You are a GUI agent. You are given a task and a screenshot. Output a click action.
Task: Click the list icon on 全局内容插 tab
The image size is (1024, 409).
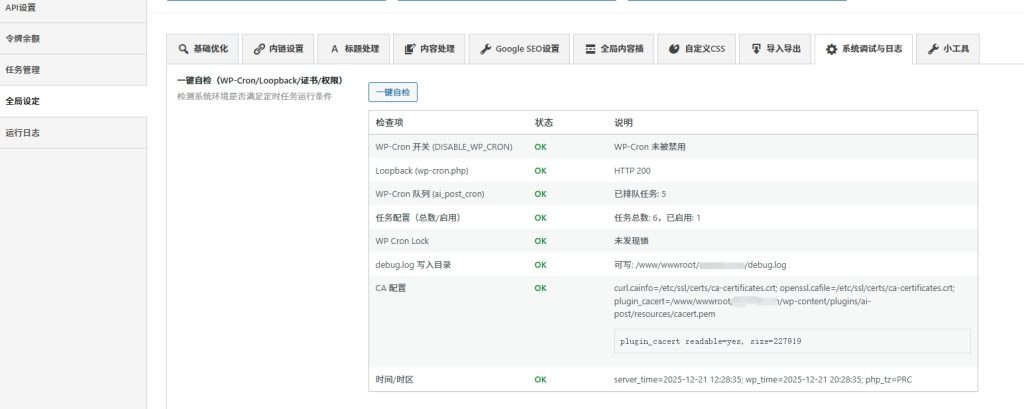(x=590, y=49)
